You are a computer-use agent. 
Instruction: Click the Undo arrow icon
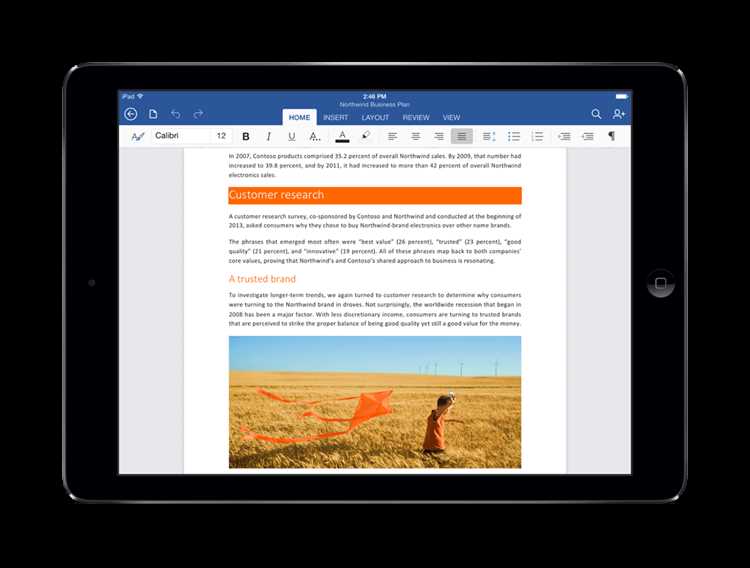coord(176,114)
